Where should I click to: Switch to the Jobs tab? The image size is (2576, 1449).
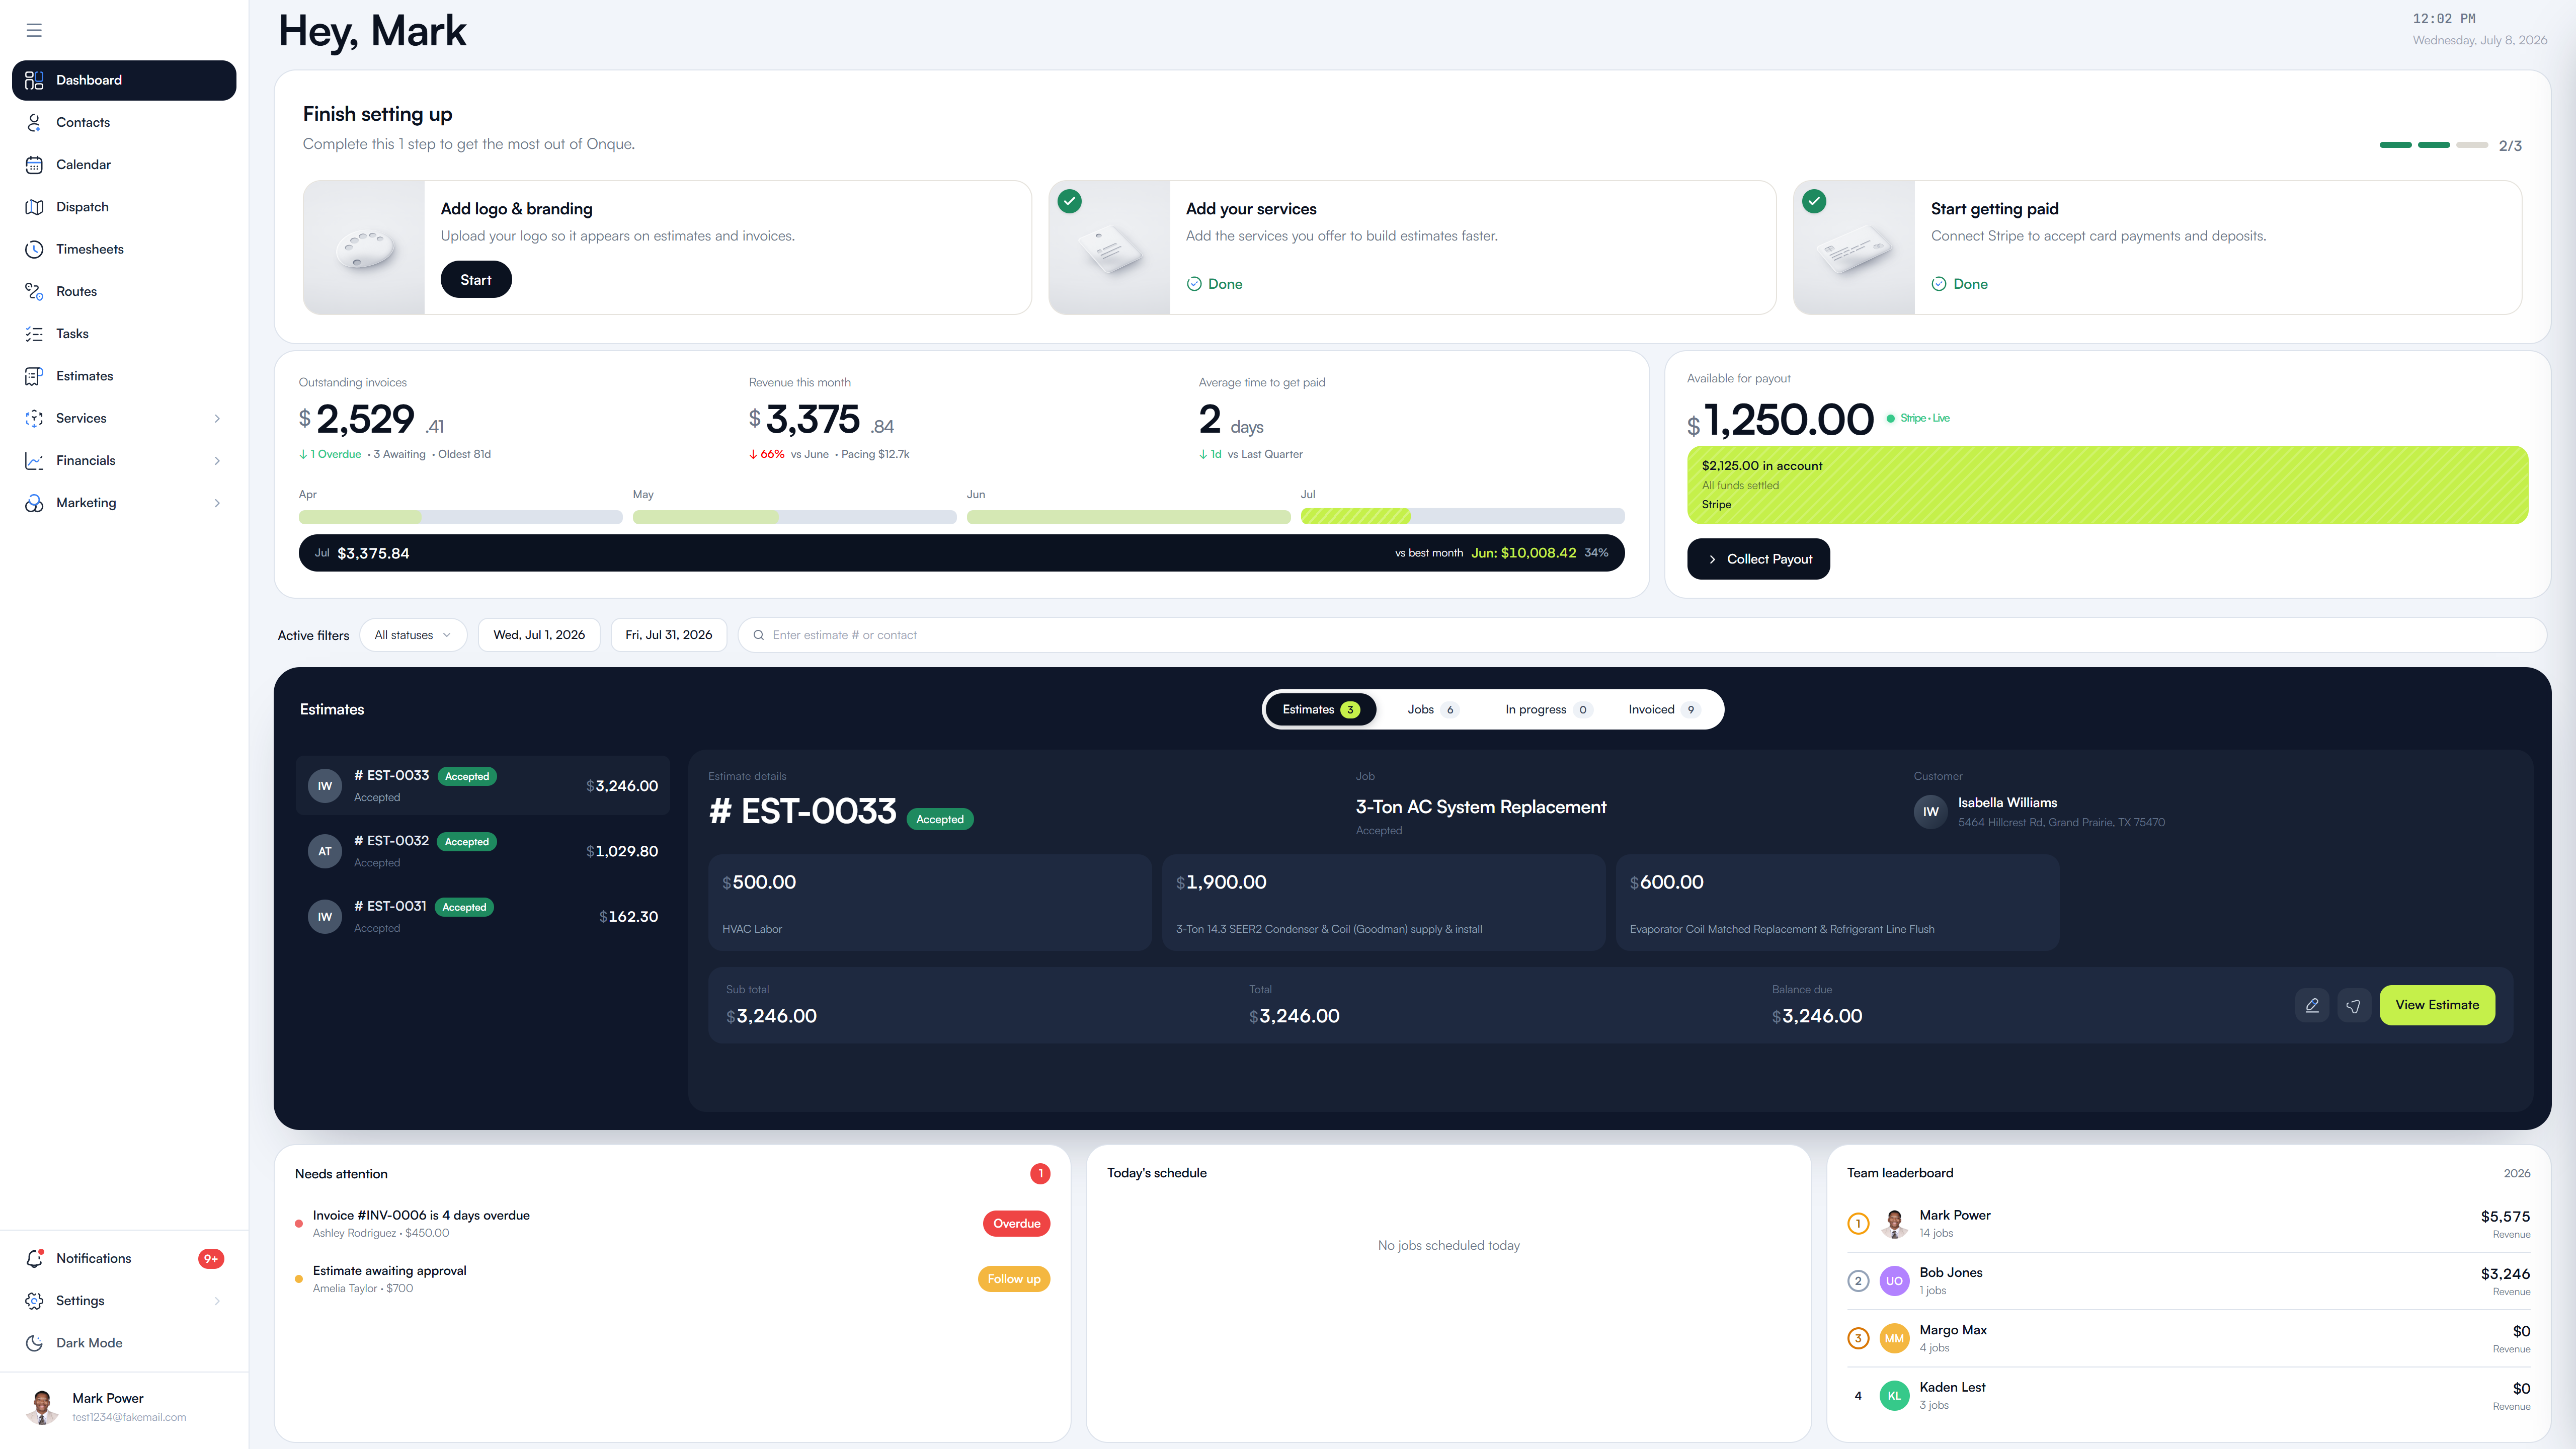(1432, 710)
